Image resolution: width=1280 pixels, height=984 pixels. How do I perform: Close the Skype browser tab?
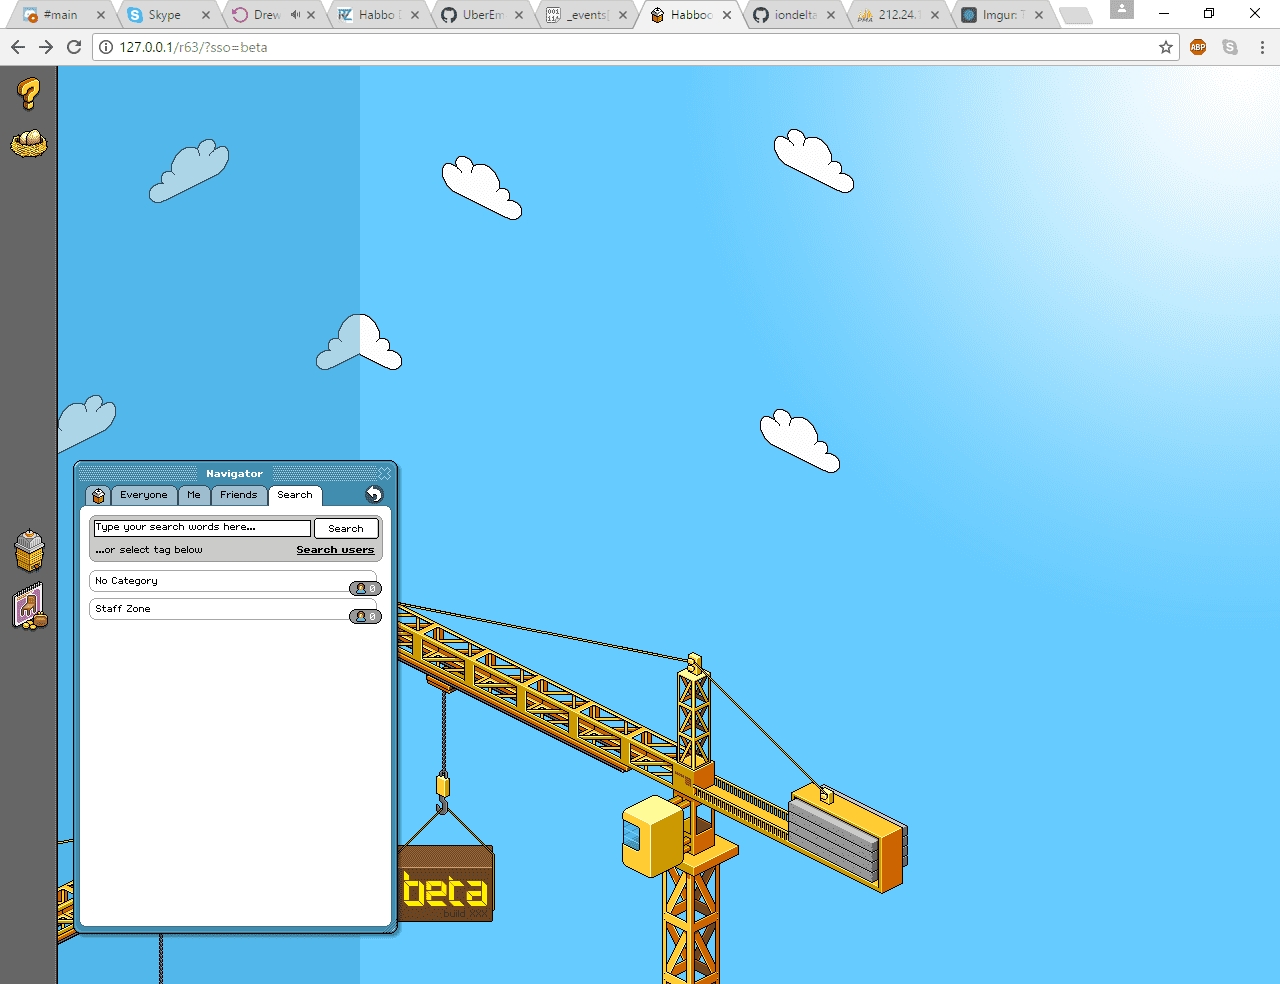[206, 15]
